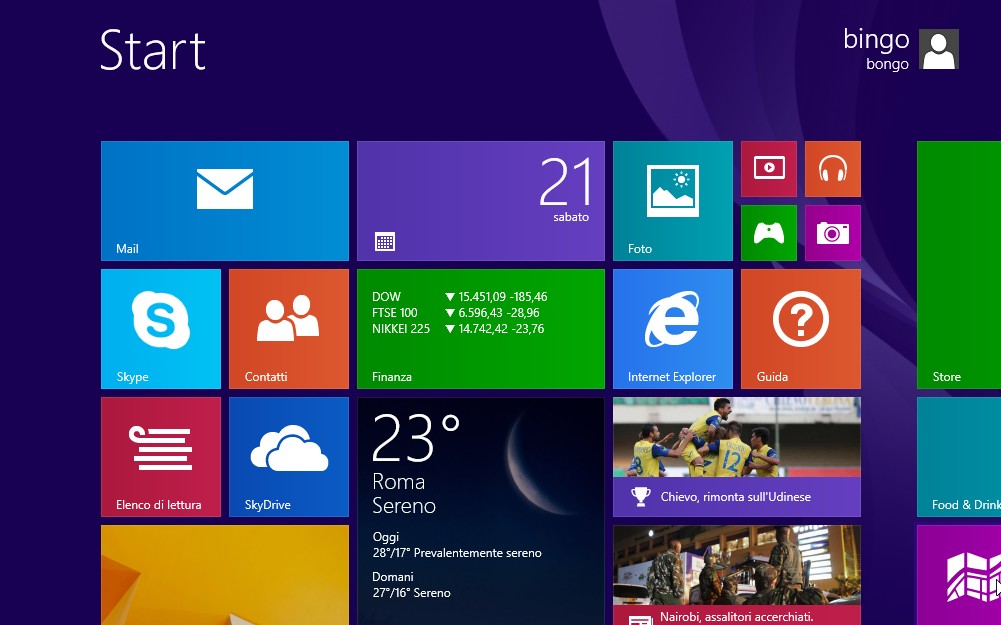Image resolution: width=1001 pixels, height=625 pixels.
Task: Click the bingo user name
Action: (876, 40)
